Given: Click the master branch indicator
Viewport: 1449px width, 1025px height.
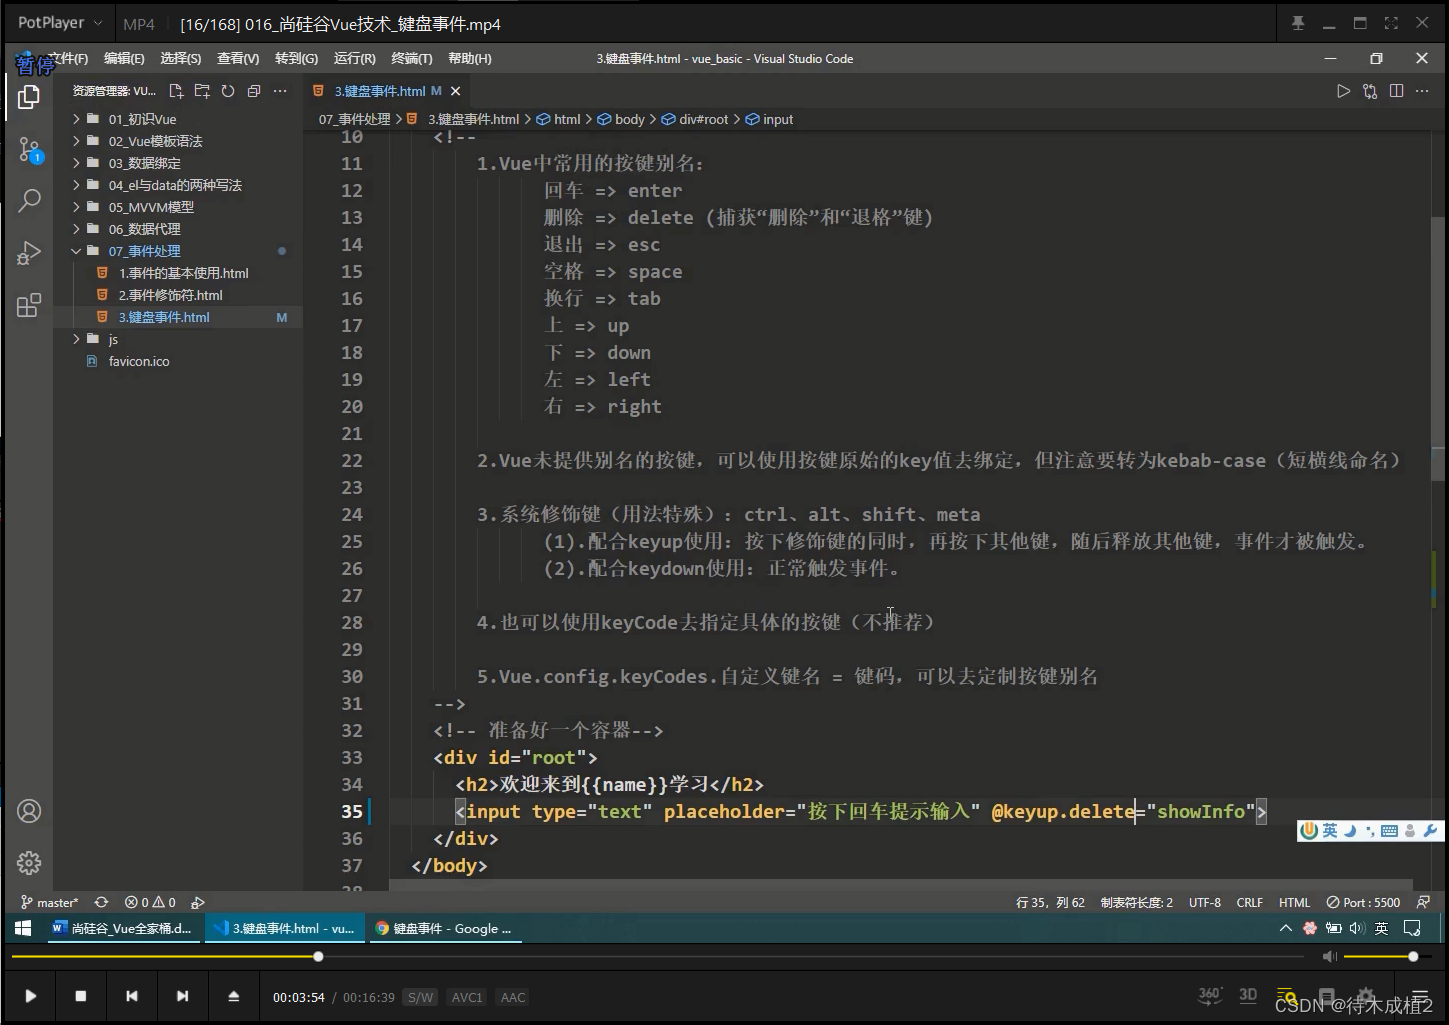Looking at the screenshot, I should pyautogui.click(x=50, y=902).
